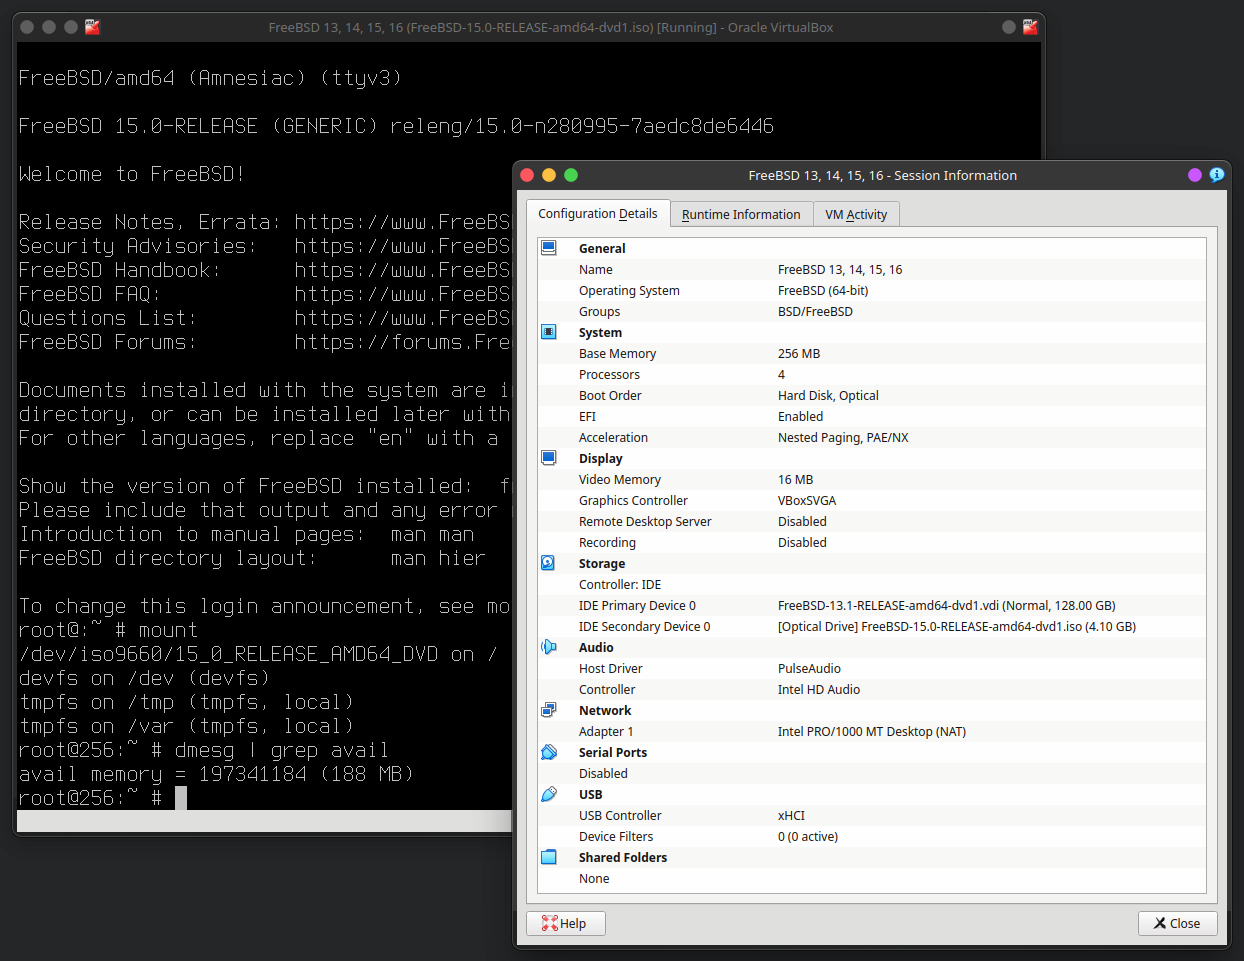
Task: Click the Display section screen icon
Action: point(549,458)
